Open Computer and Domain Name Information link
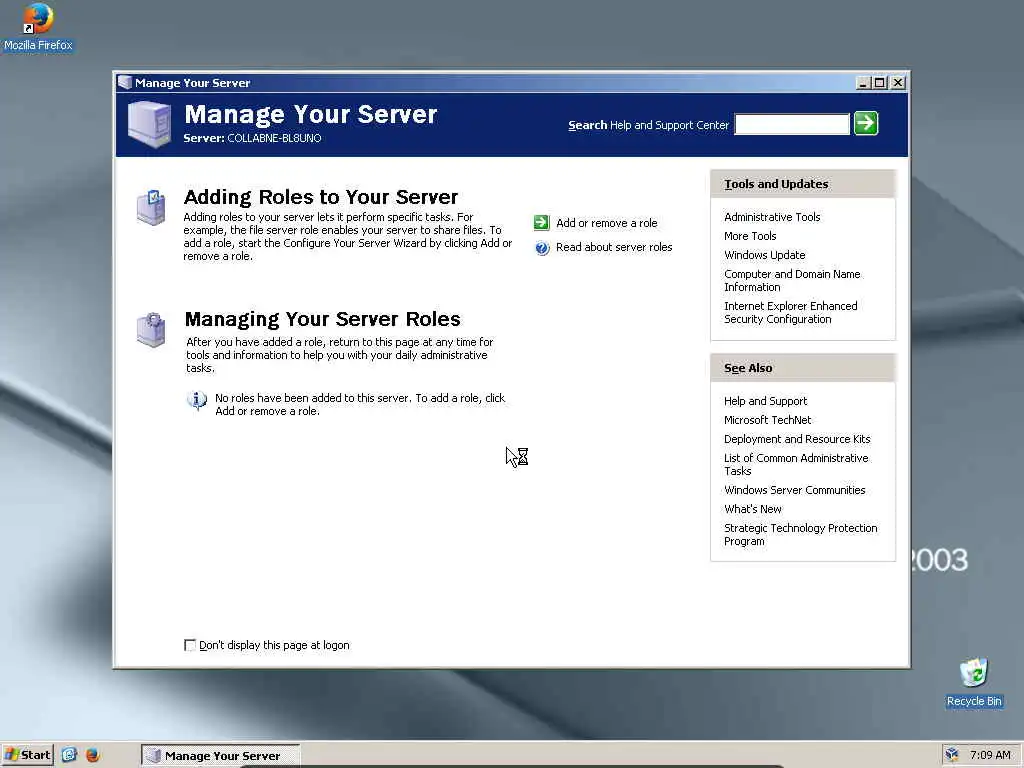The image size is (1024, 768). 792,280
